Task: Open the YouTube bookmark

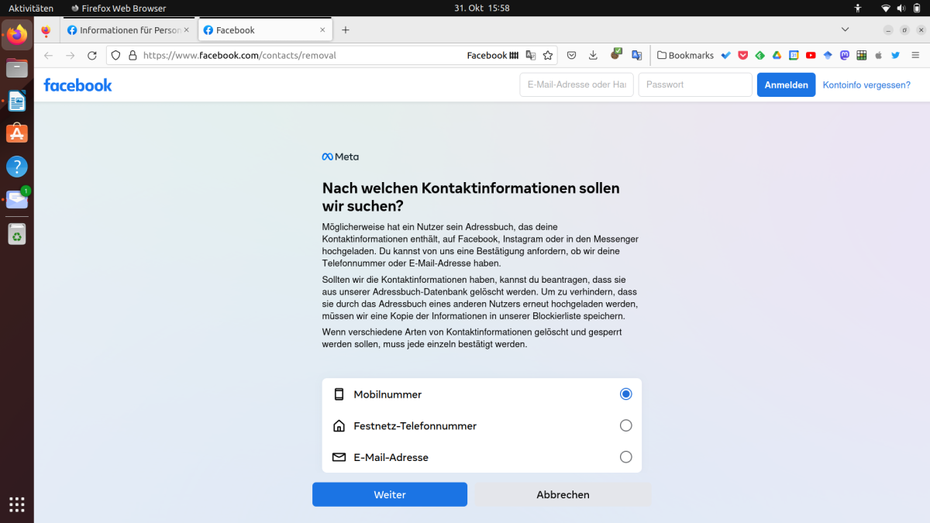Action: click(811, 55)
